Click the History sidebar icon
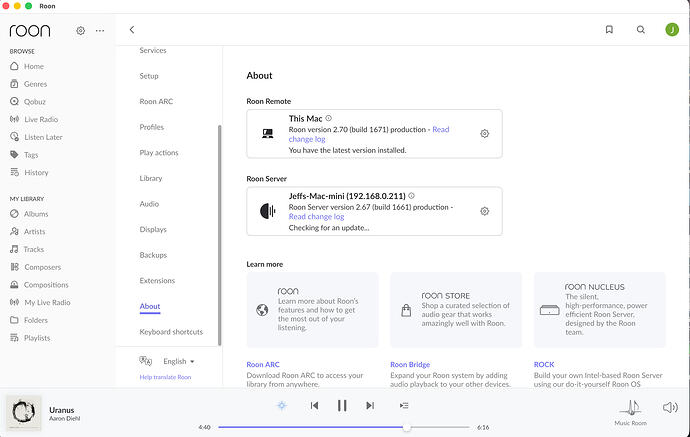Viewport: 690px width, 437px height. pyautogui.click(x=14, y=172)
